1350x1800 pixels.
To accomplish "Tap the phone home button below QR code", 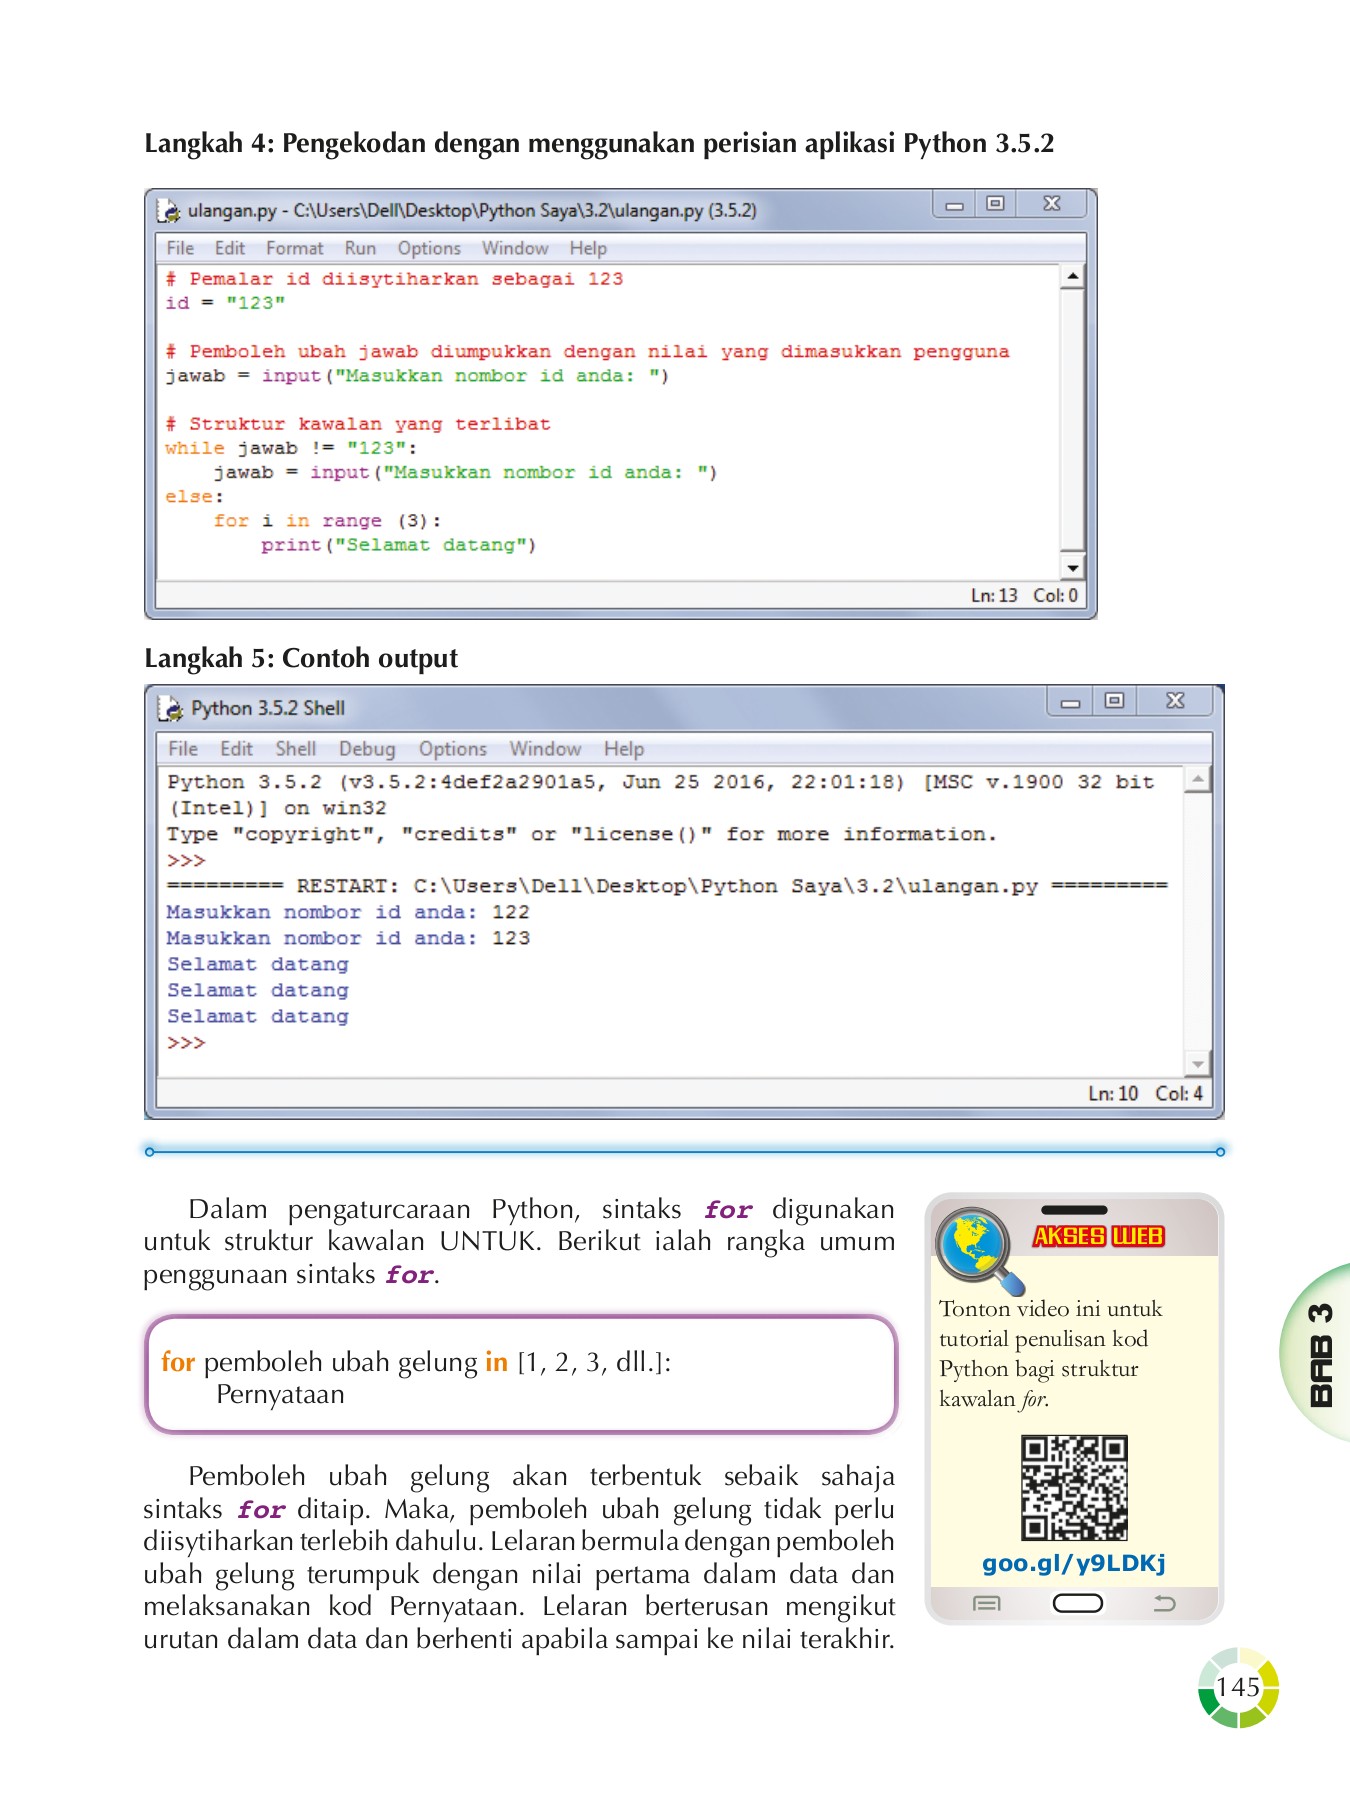I will coord(1077,1604).
